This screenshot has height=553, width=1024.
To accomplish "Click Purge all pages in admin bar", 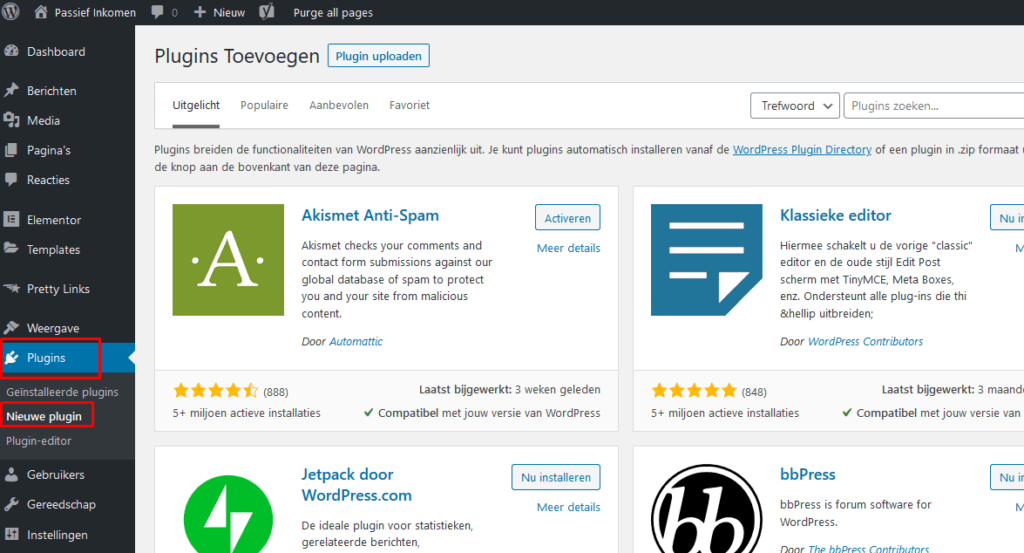I will pyautogui.click(x=333, y=12).
